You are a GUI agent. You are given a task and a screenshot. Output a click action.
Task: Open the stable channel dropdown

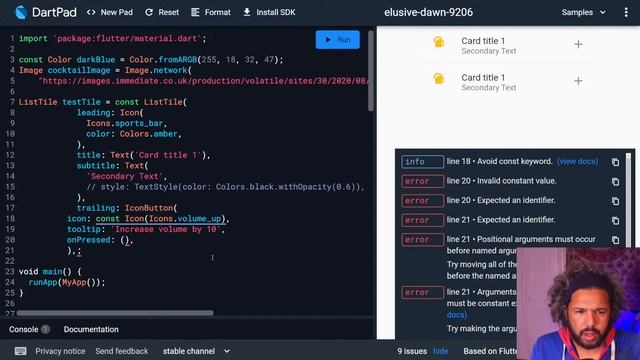(196, 351)
